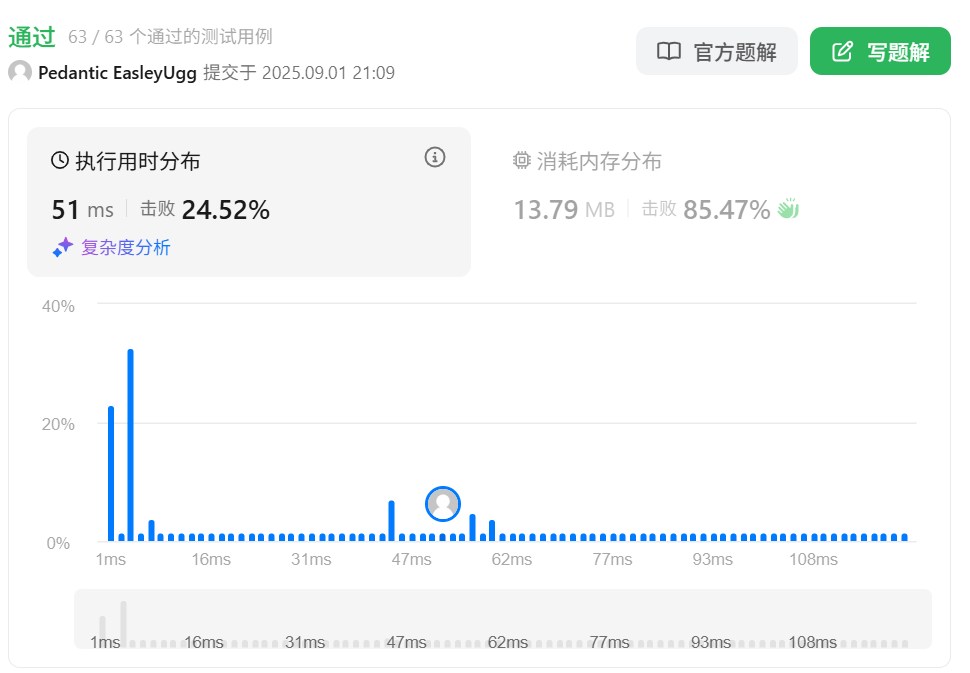The height and width of the screenshot is (673, 970).
Task: Click the clock icon next to 执行用时分布
Action: click(x=60, y=161)
